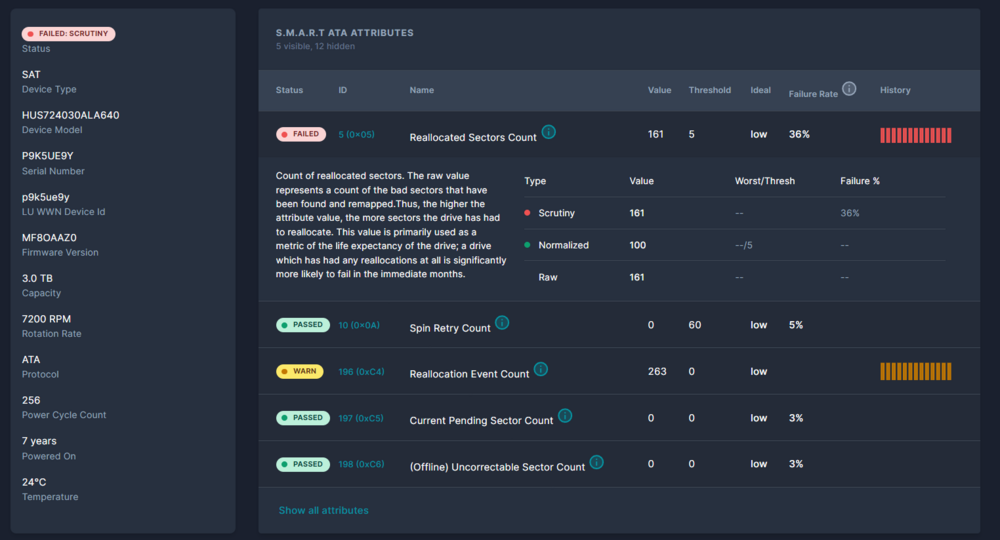Click the 3.0 TB capacity value

37,279
